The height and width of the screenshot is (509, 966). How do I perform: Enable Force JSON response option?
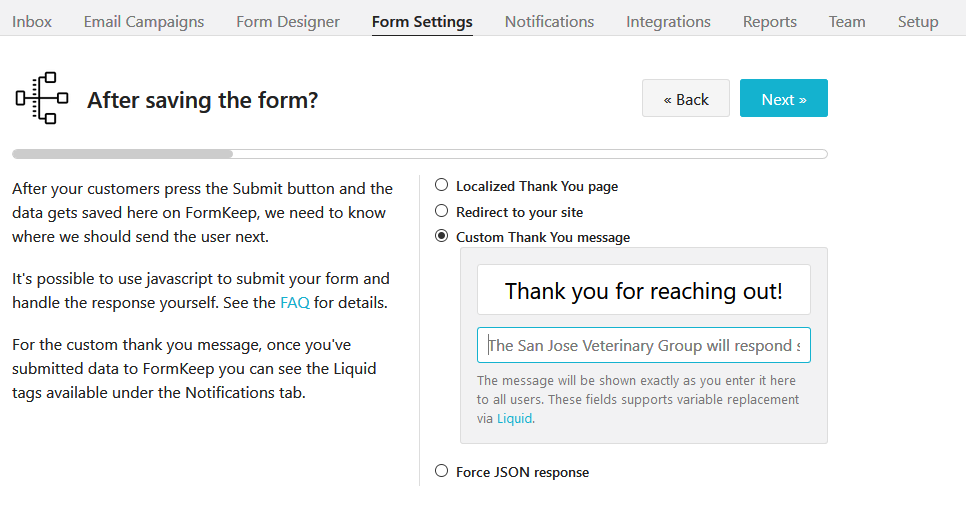click(442, 471)
